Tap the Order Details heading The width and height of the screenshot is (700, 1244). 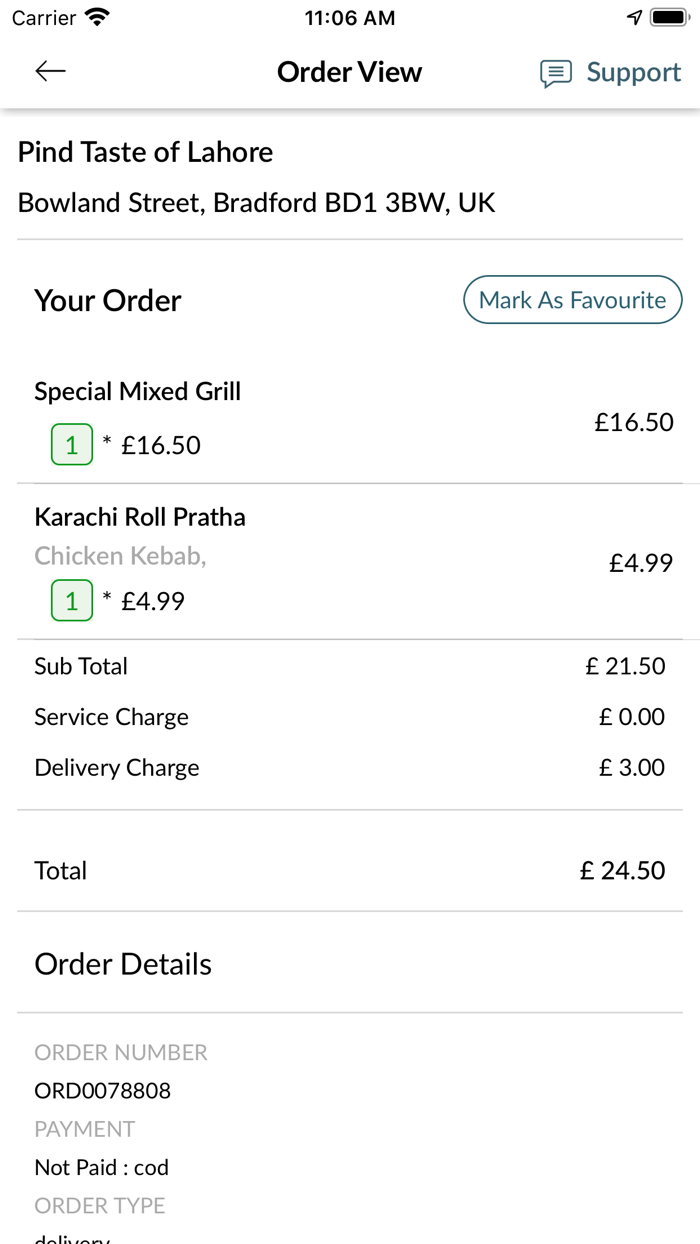123,964
